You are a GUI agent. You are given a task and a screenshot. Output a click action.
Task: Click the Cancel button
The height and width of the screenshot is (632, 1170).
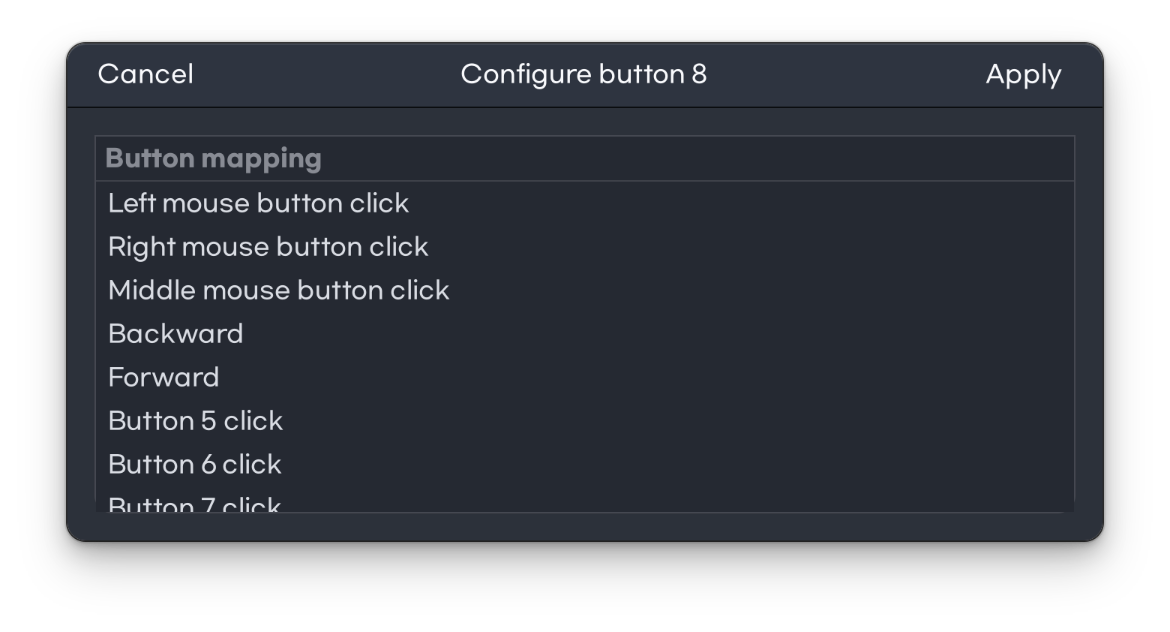coord(146,75)
